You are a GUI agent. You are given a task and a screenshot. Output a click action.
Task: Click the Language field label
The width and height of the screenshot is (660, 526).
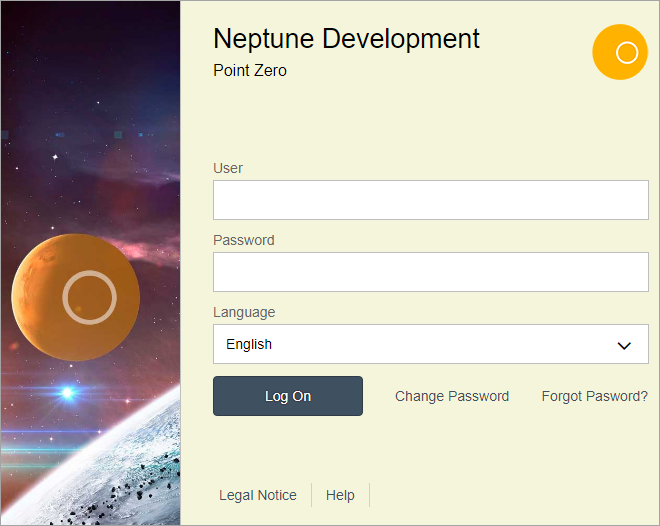244,312
